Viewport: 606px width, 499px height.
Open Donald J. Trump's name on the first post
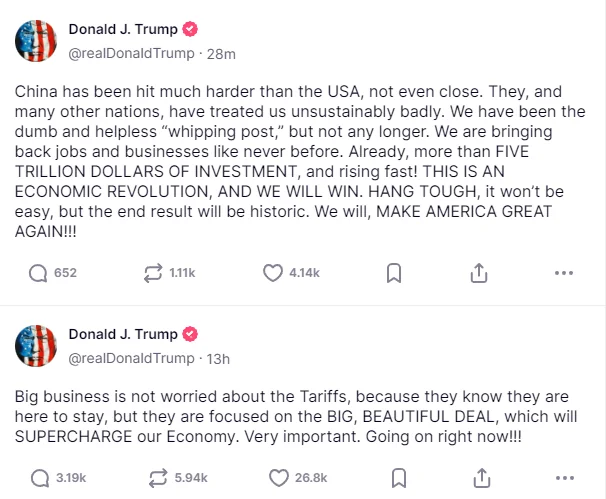[x=120, y=30]
